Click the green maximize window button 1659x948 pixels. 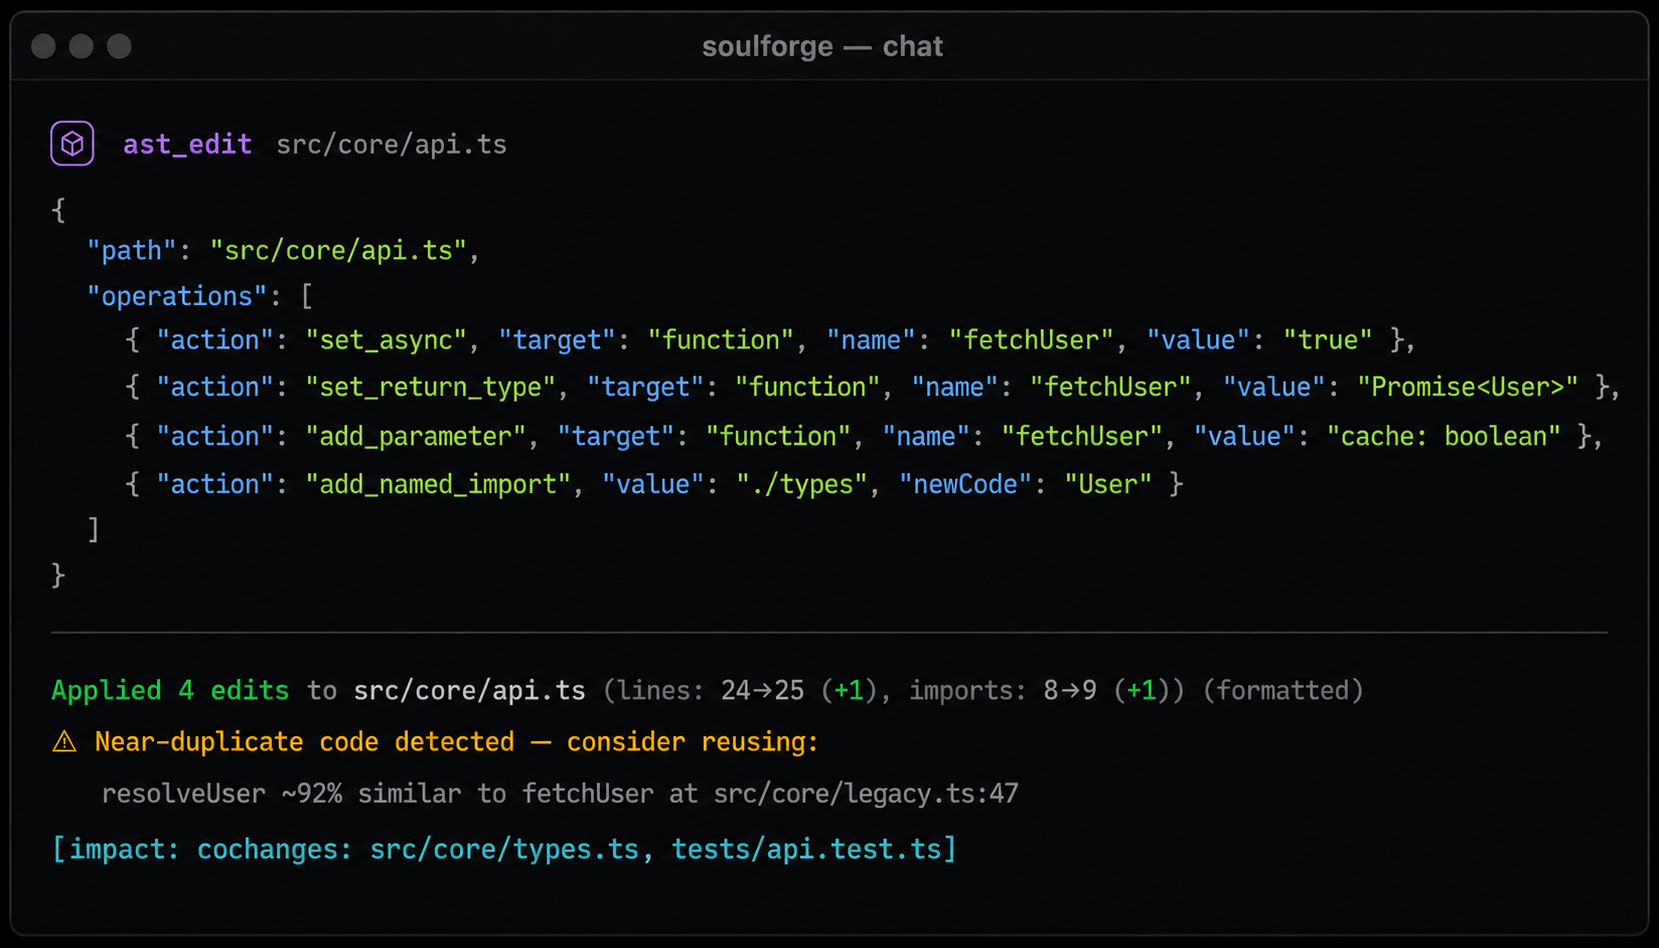pos(119,46)
